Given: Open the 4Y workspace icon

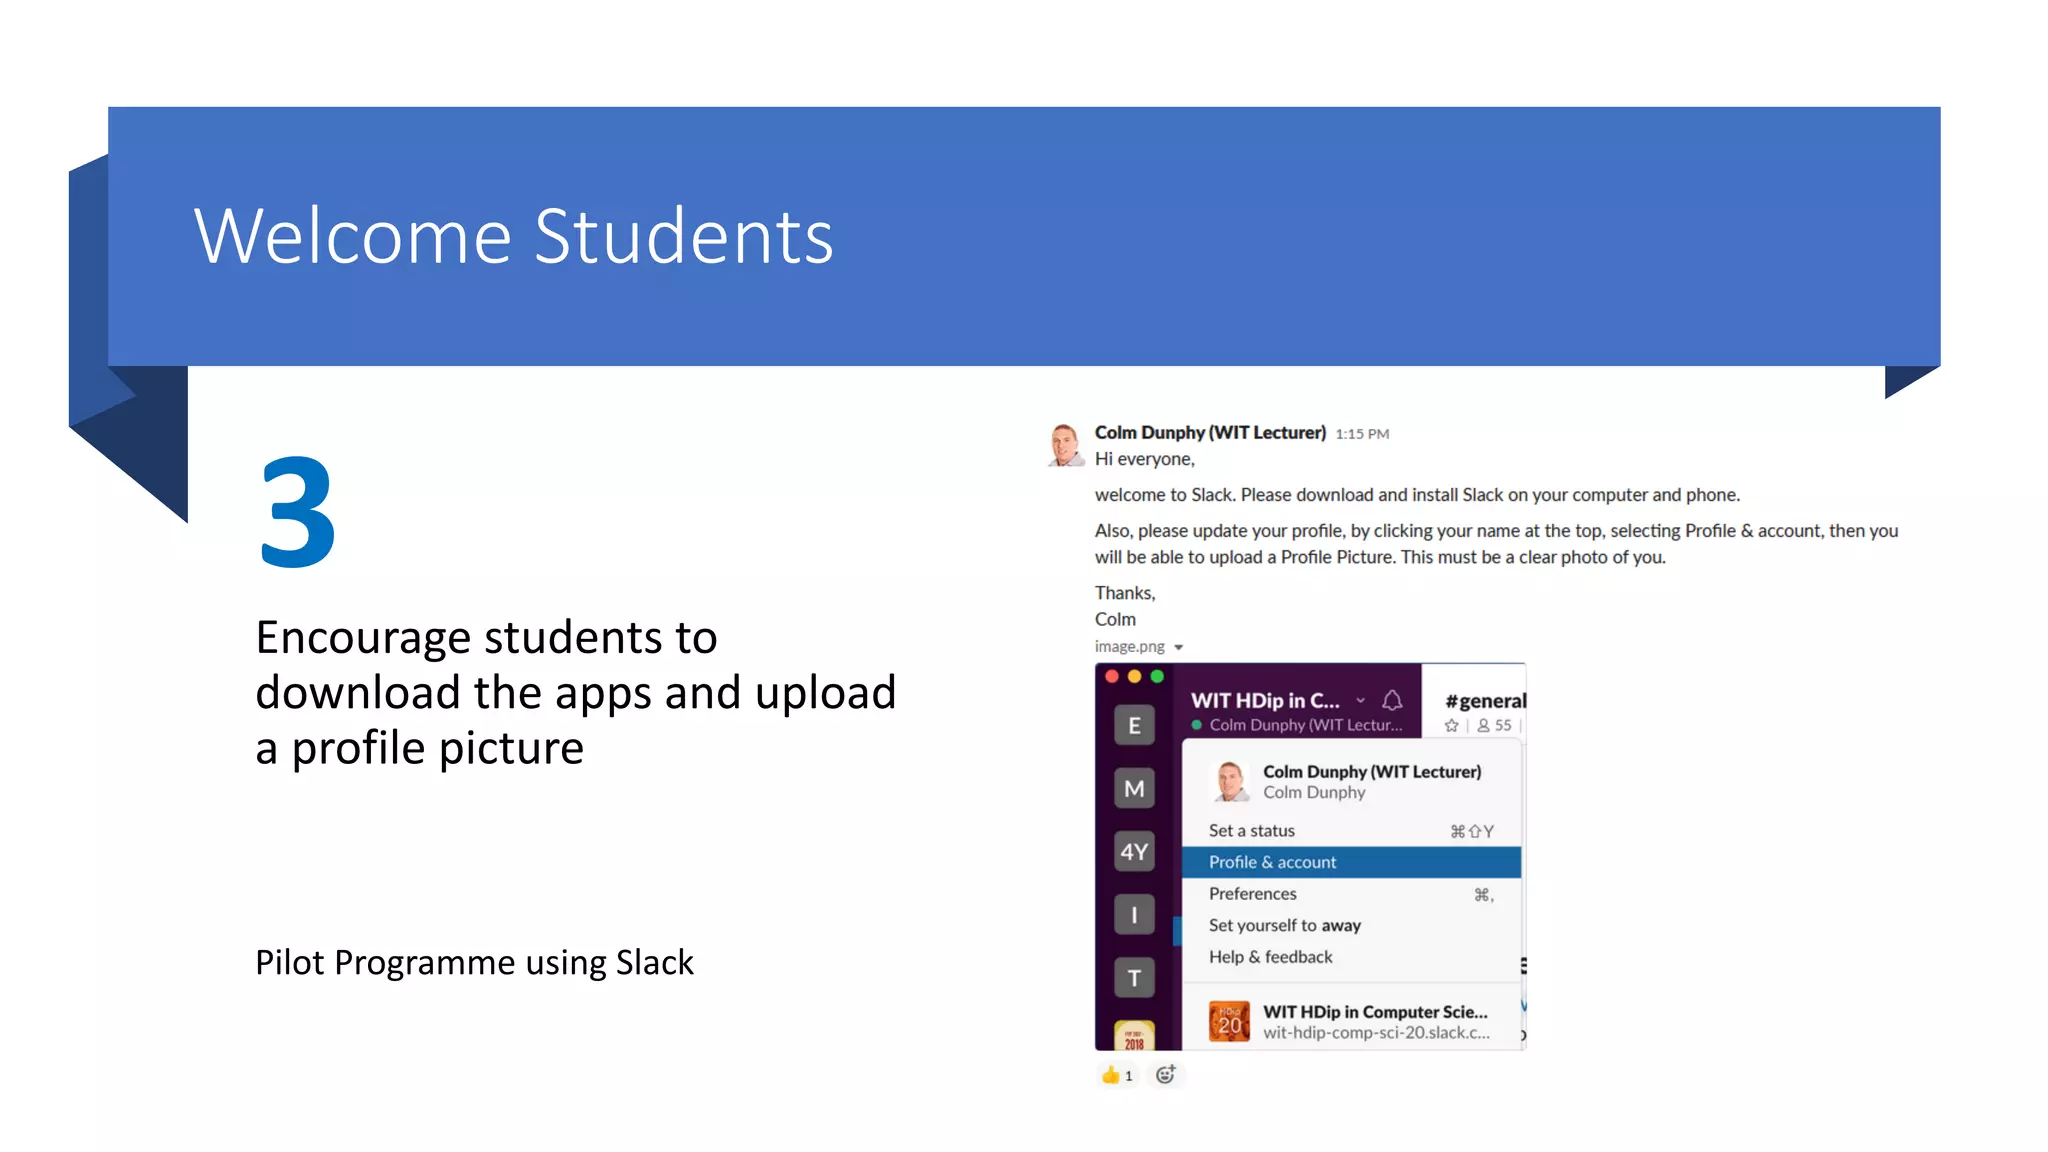Looking at the screenshot, I should click(1134, 851).
